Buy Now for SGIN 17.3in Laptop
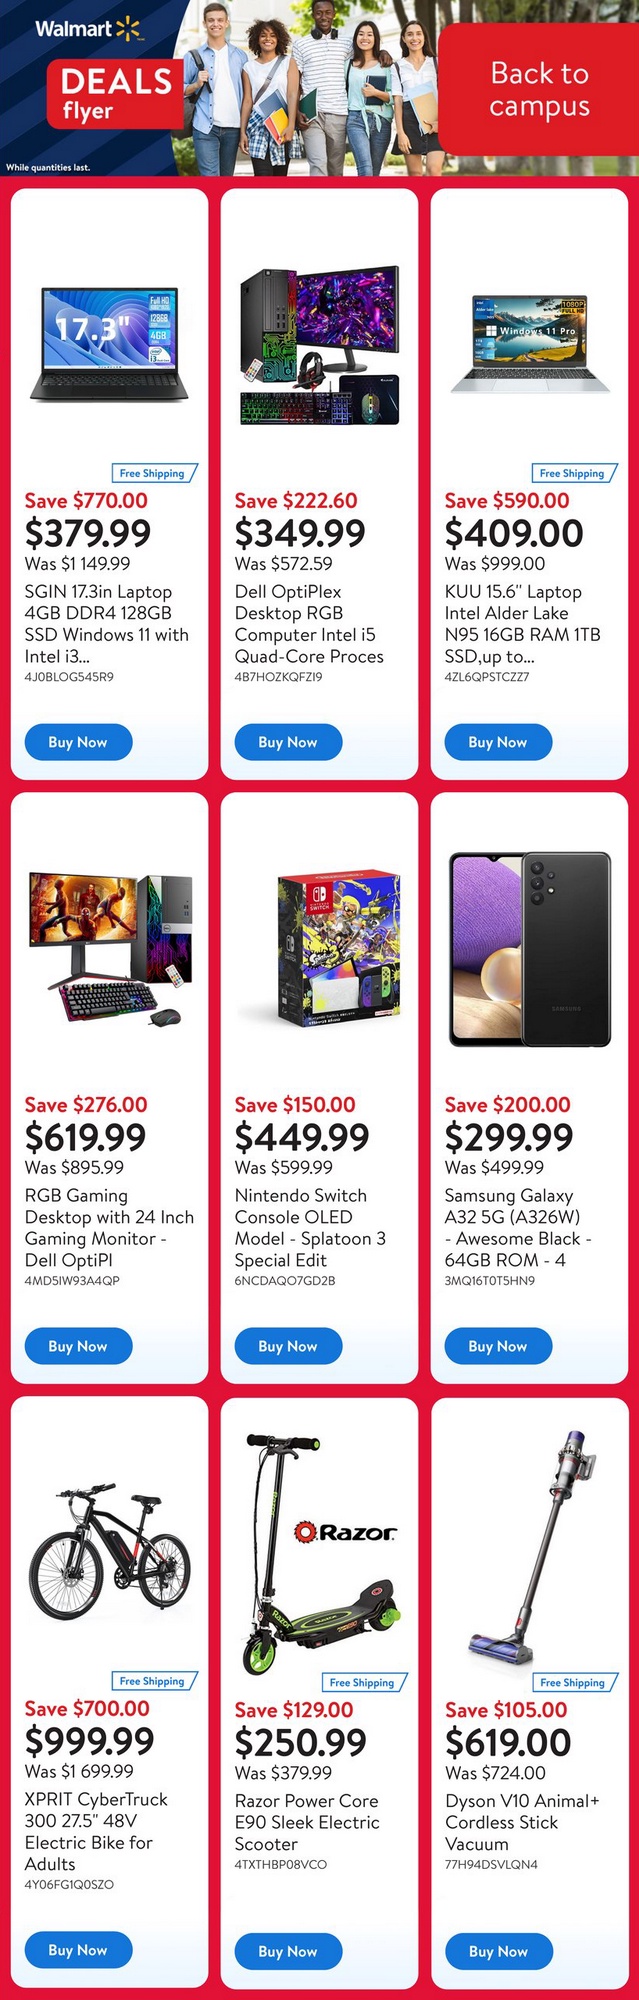Screen dimensions: 639x2000 pyautogui.click(x=78, y=742)
